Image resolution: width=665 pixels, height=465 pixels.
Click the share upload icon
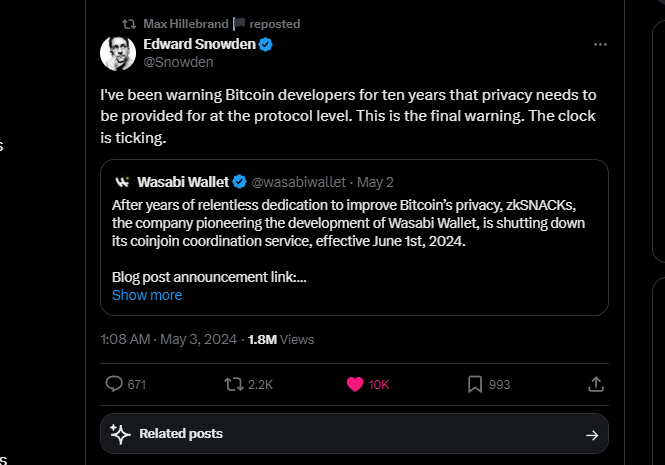click(x=595, y=384)
